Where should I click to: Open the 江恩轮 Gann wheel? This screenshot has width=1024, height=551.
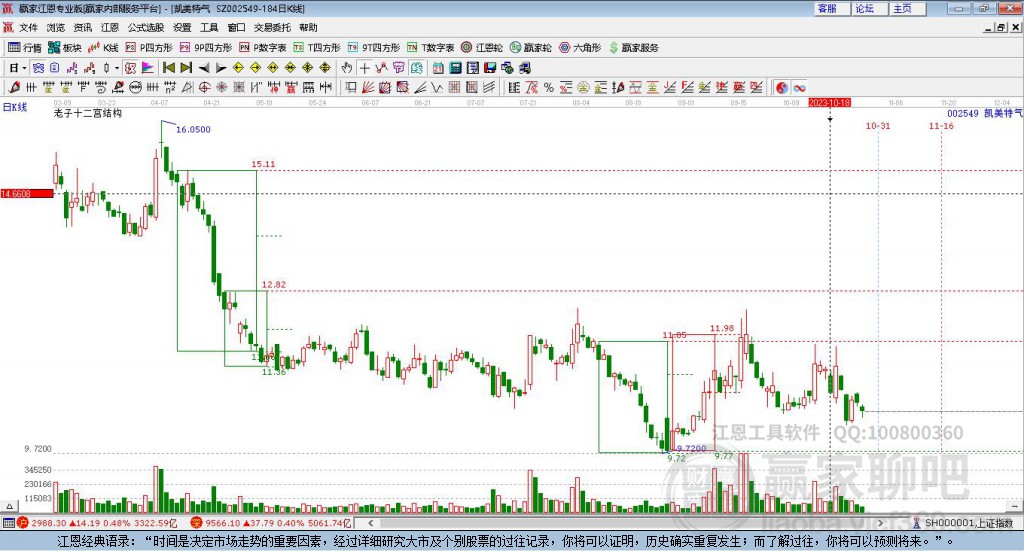point(482,48)
